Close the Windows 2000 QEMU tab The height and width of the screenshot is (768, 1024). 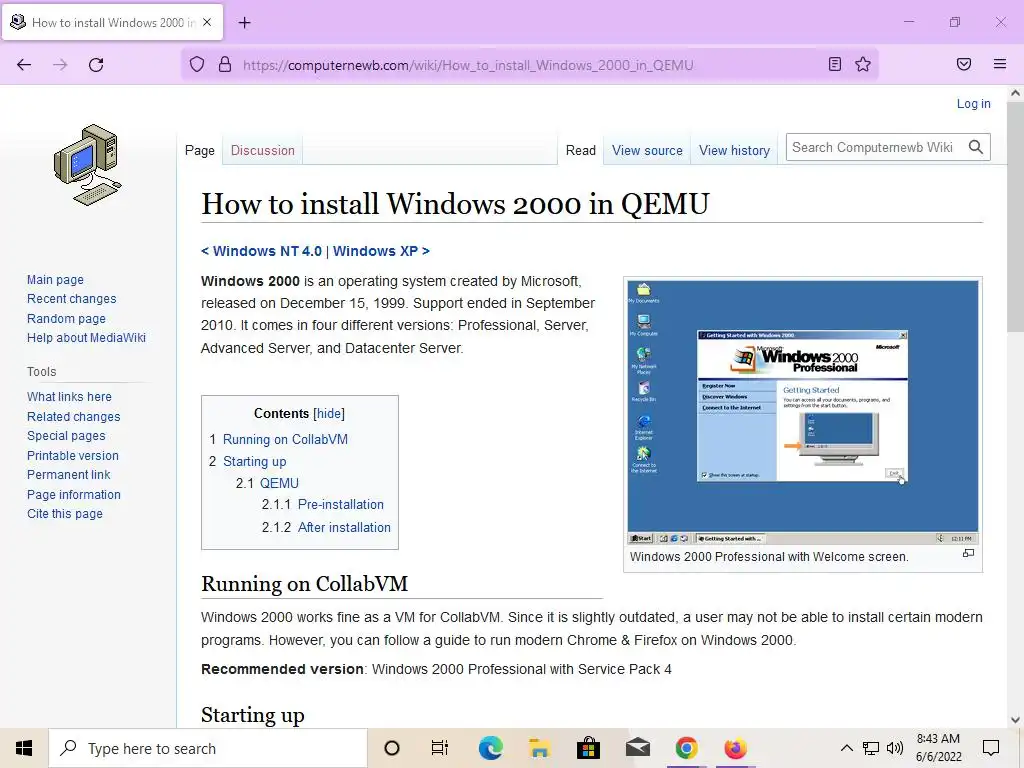click(x=207, y=22)
